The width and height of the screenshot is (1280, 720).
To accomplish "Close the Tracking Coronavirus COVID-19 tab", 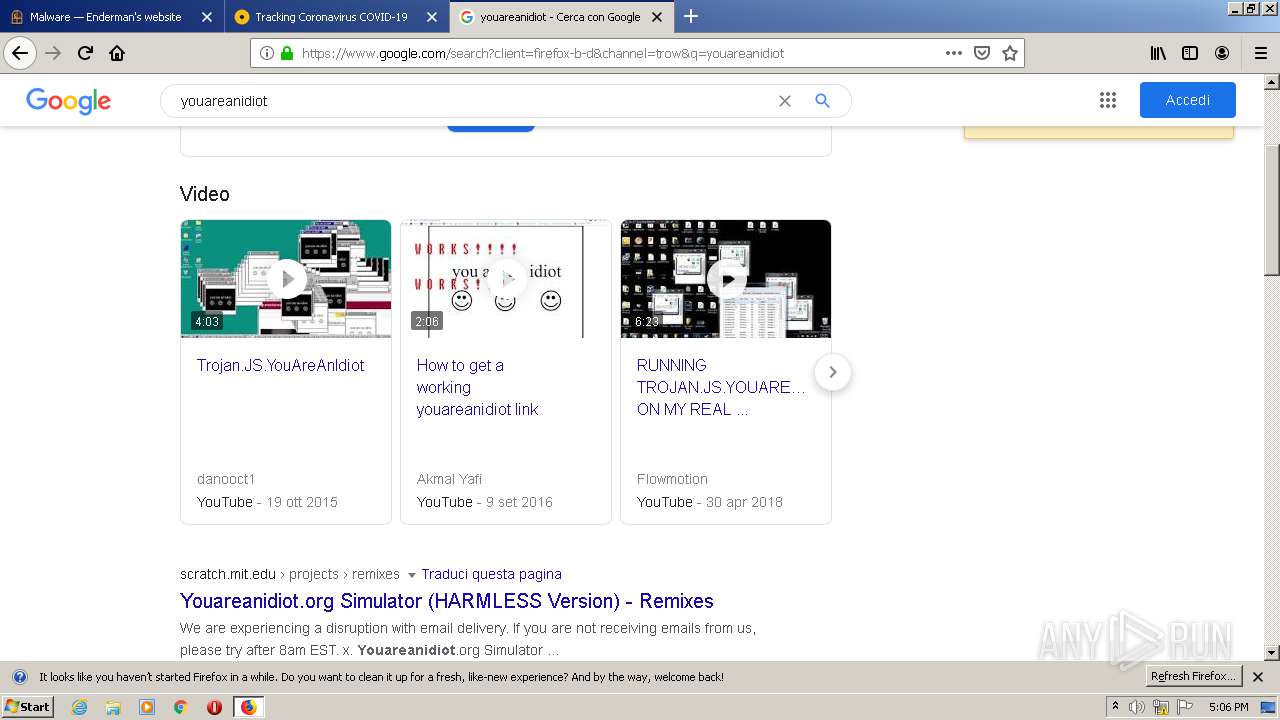I will coord(432,17).
